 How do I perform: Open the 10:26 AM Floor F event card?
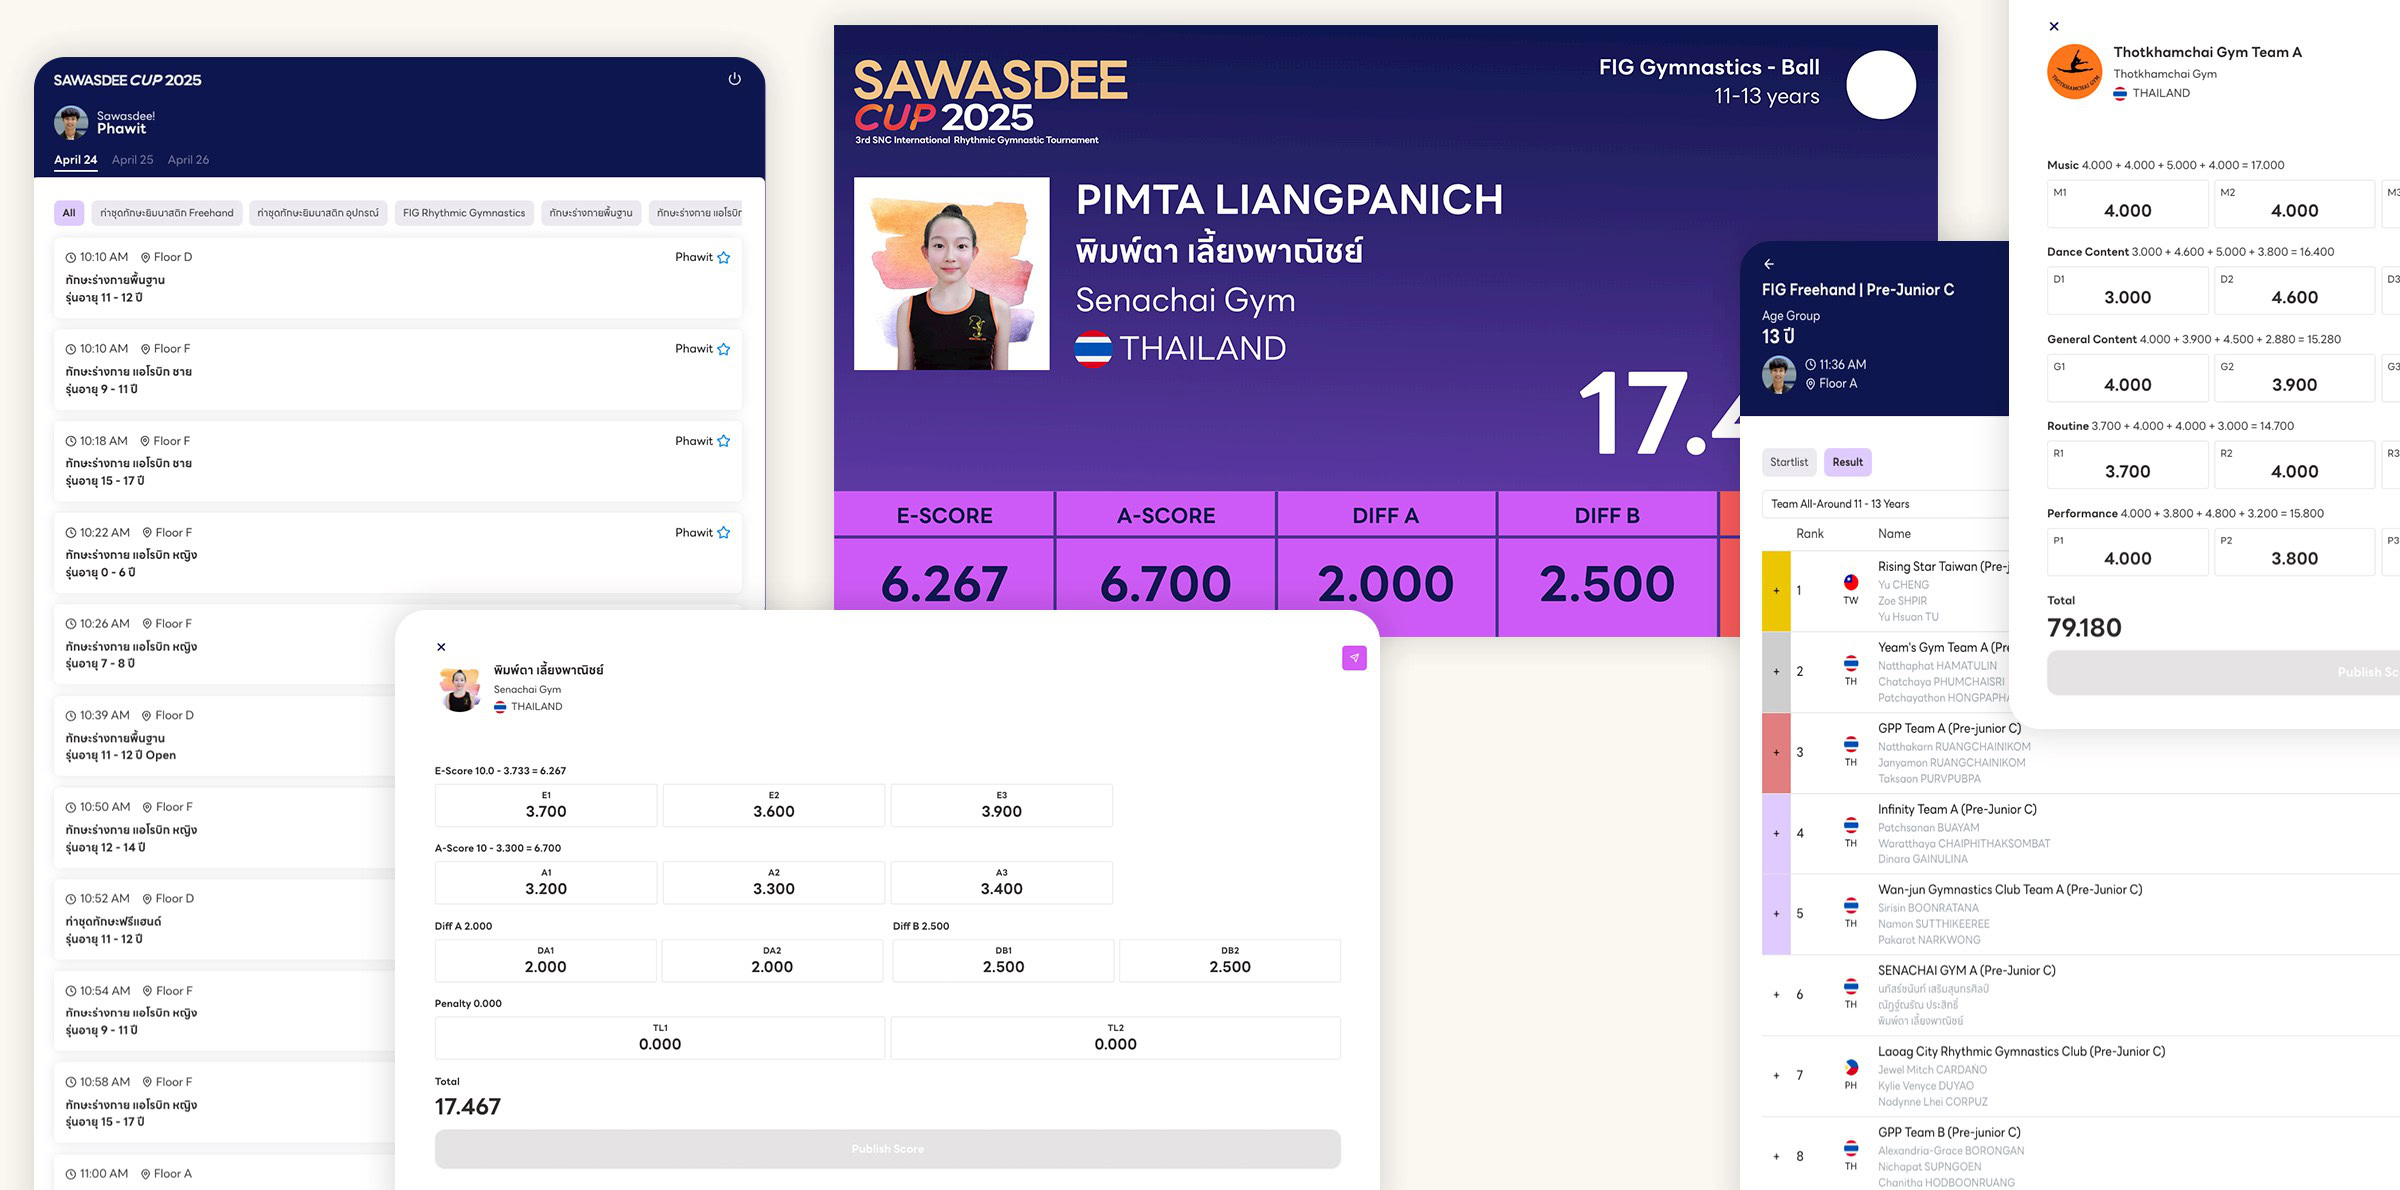pos(225,643)
